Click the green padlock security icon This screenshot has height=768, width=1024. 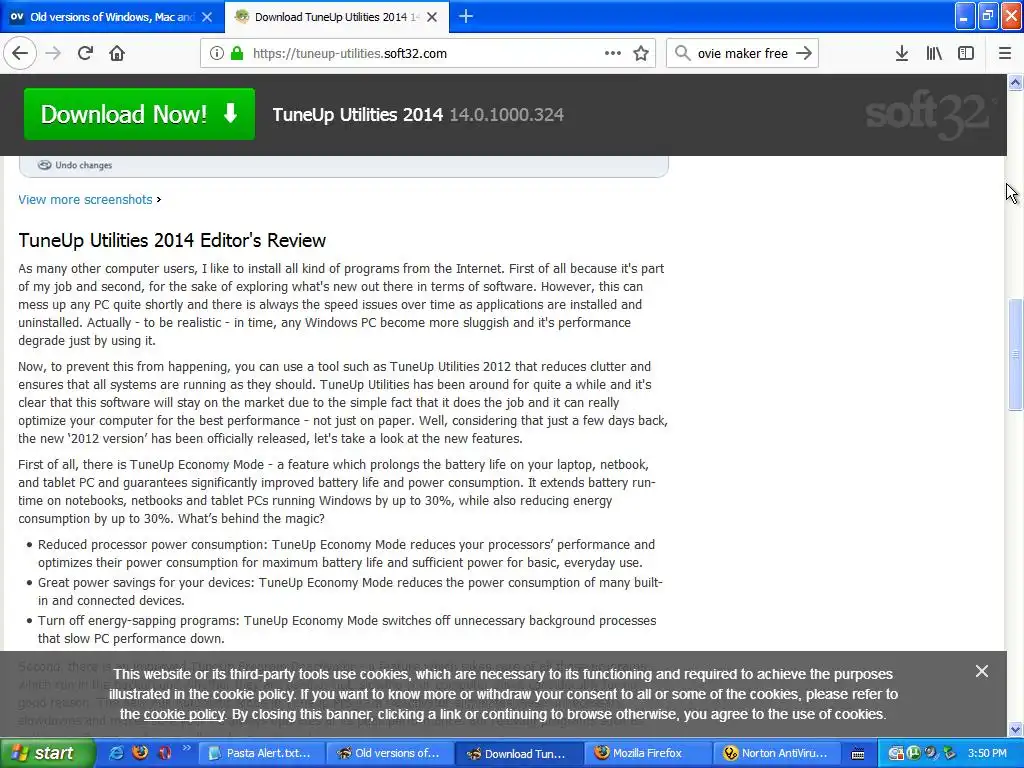click(237, 54)
